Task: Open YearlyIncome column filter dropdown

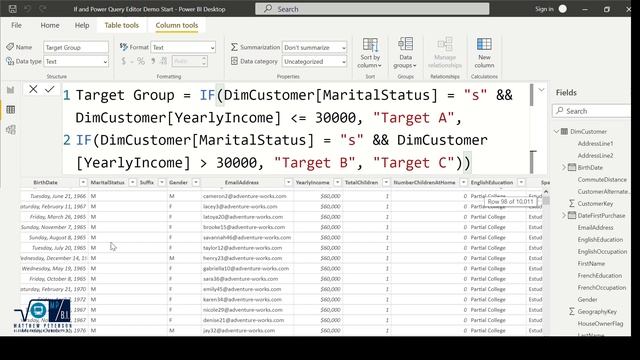Action: click(337, 182)
